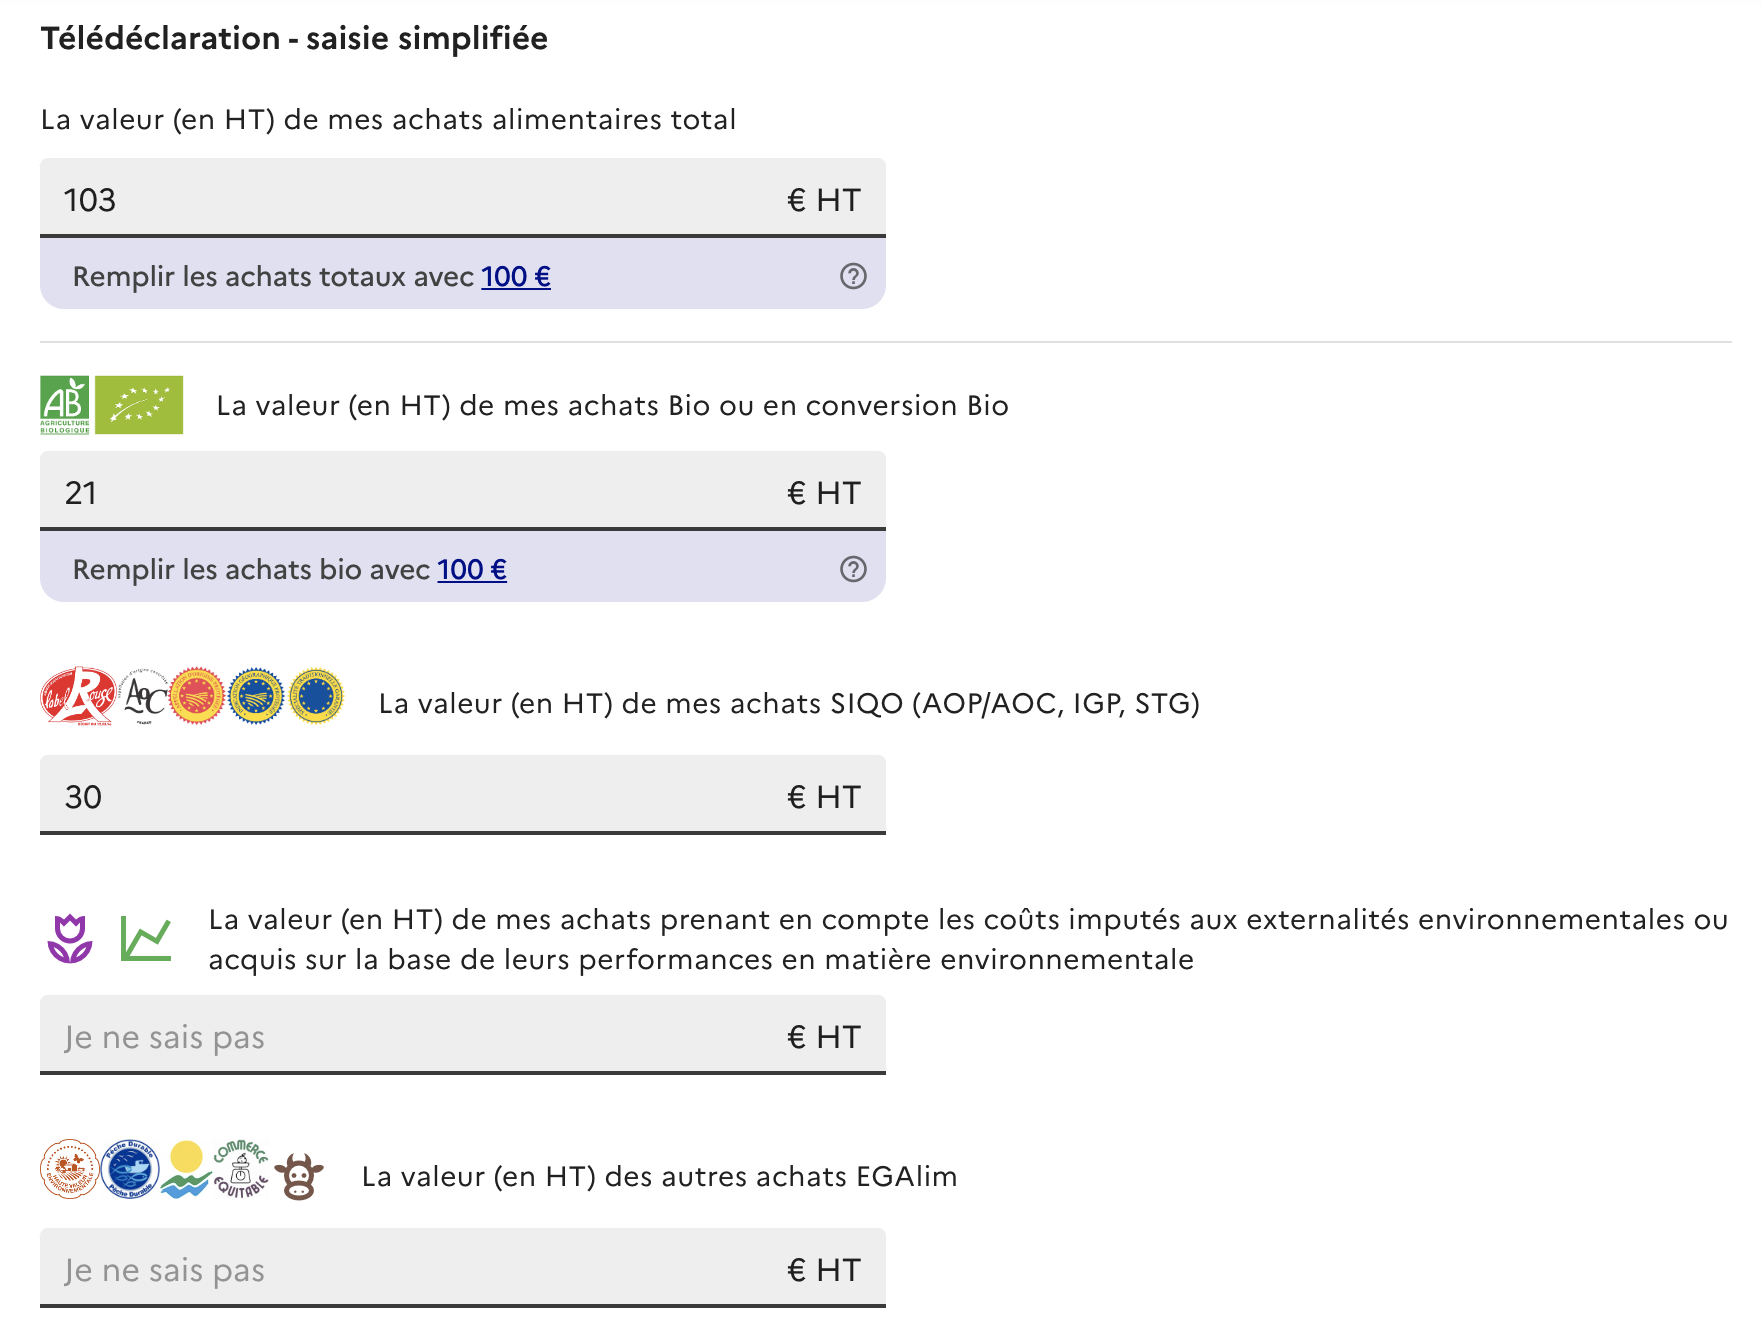Click the Pêche Durable logo

coord(130,1169)
